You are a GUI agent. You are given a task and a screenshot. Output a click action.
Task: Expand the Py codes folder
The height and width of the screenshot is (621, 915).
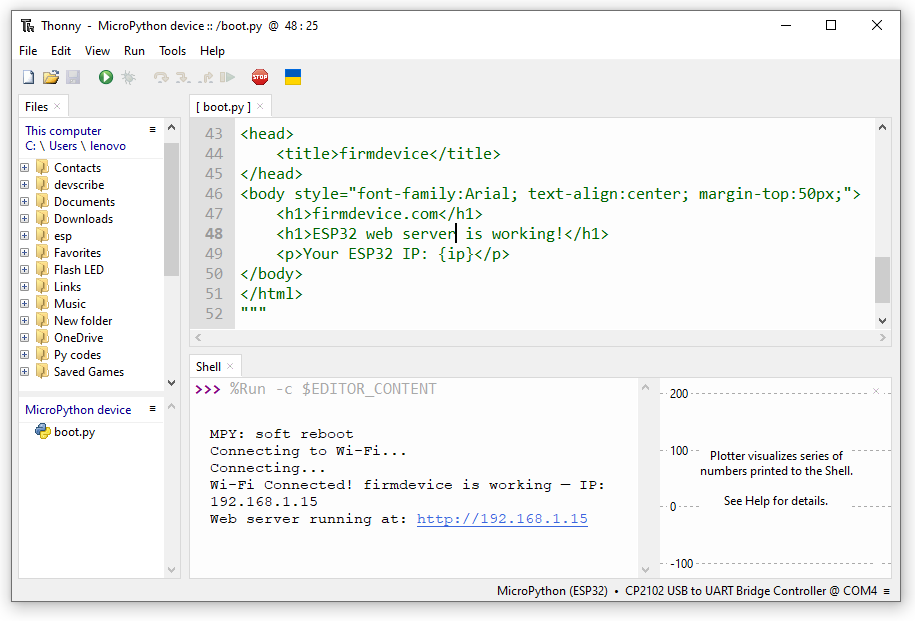point(22,354)
